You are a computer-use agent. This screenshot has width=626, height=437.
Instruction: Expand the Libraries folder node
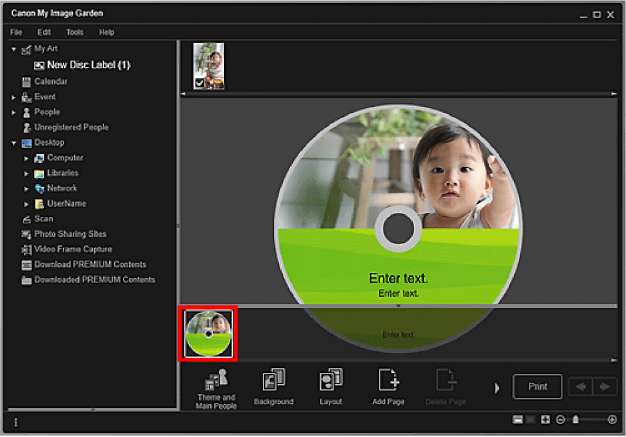(x=27, y=173)
